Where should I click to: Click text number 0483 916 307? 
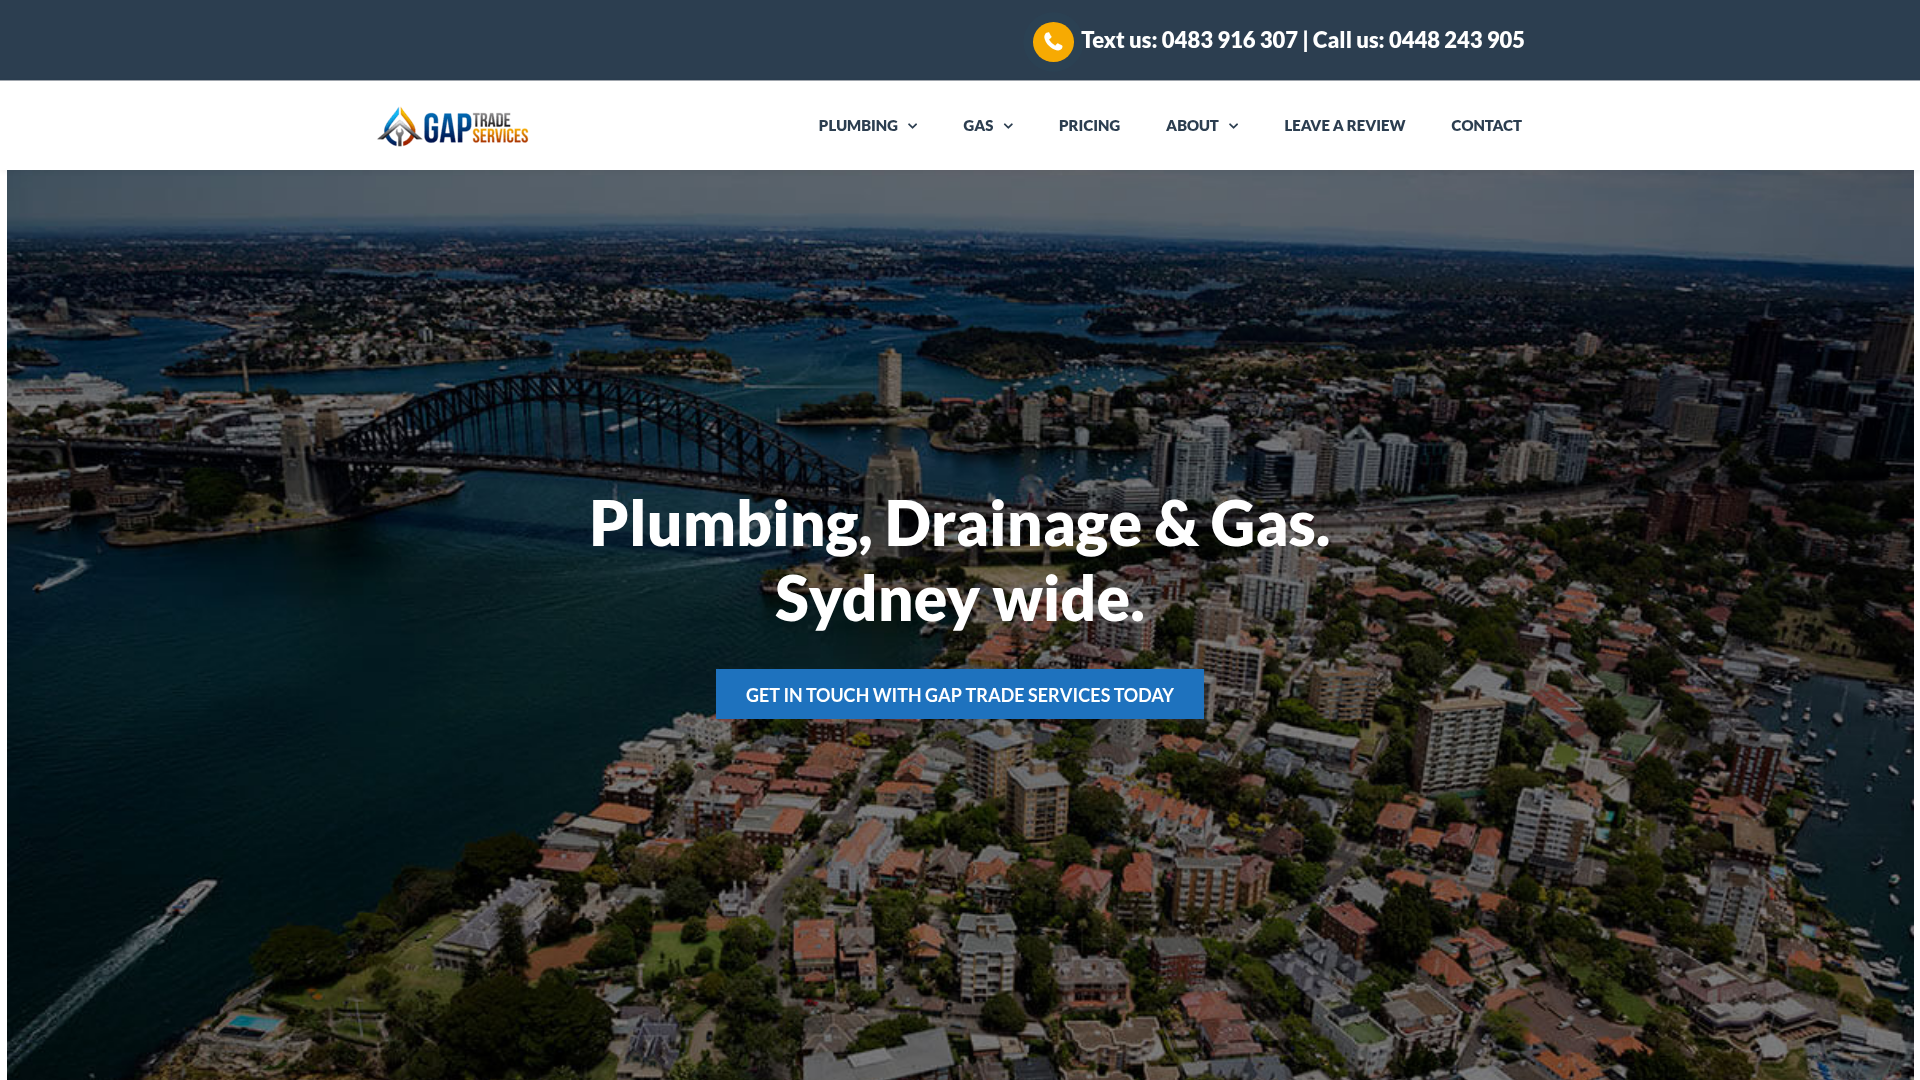pyautogui.click(x=1229, y=40)
